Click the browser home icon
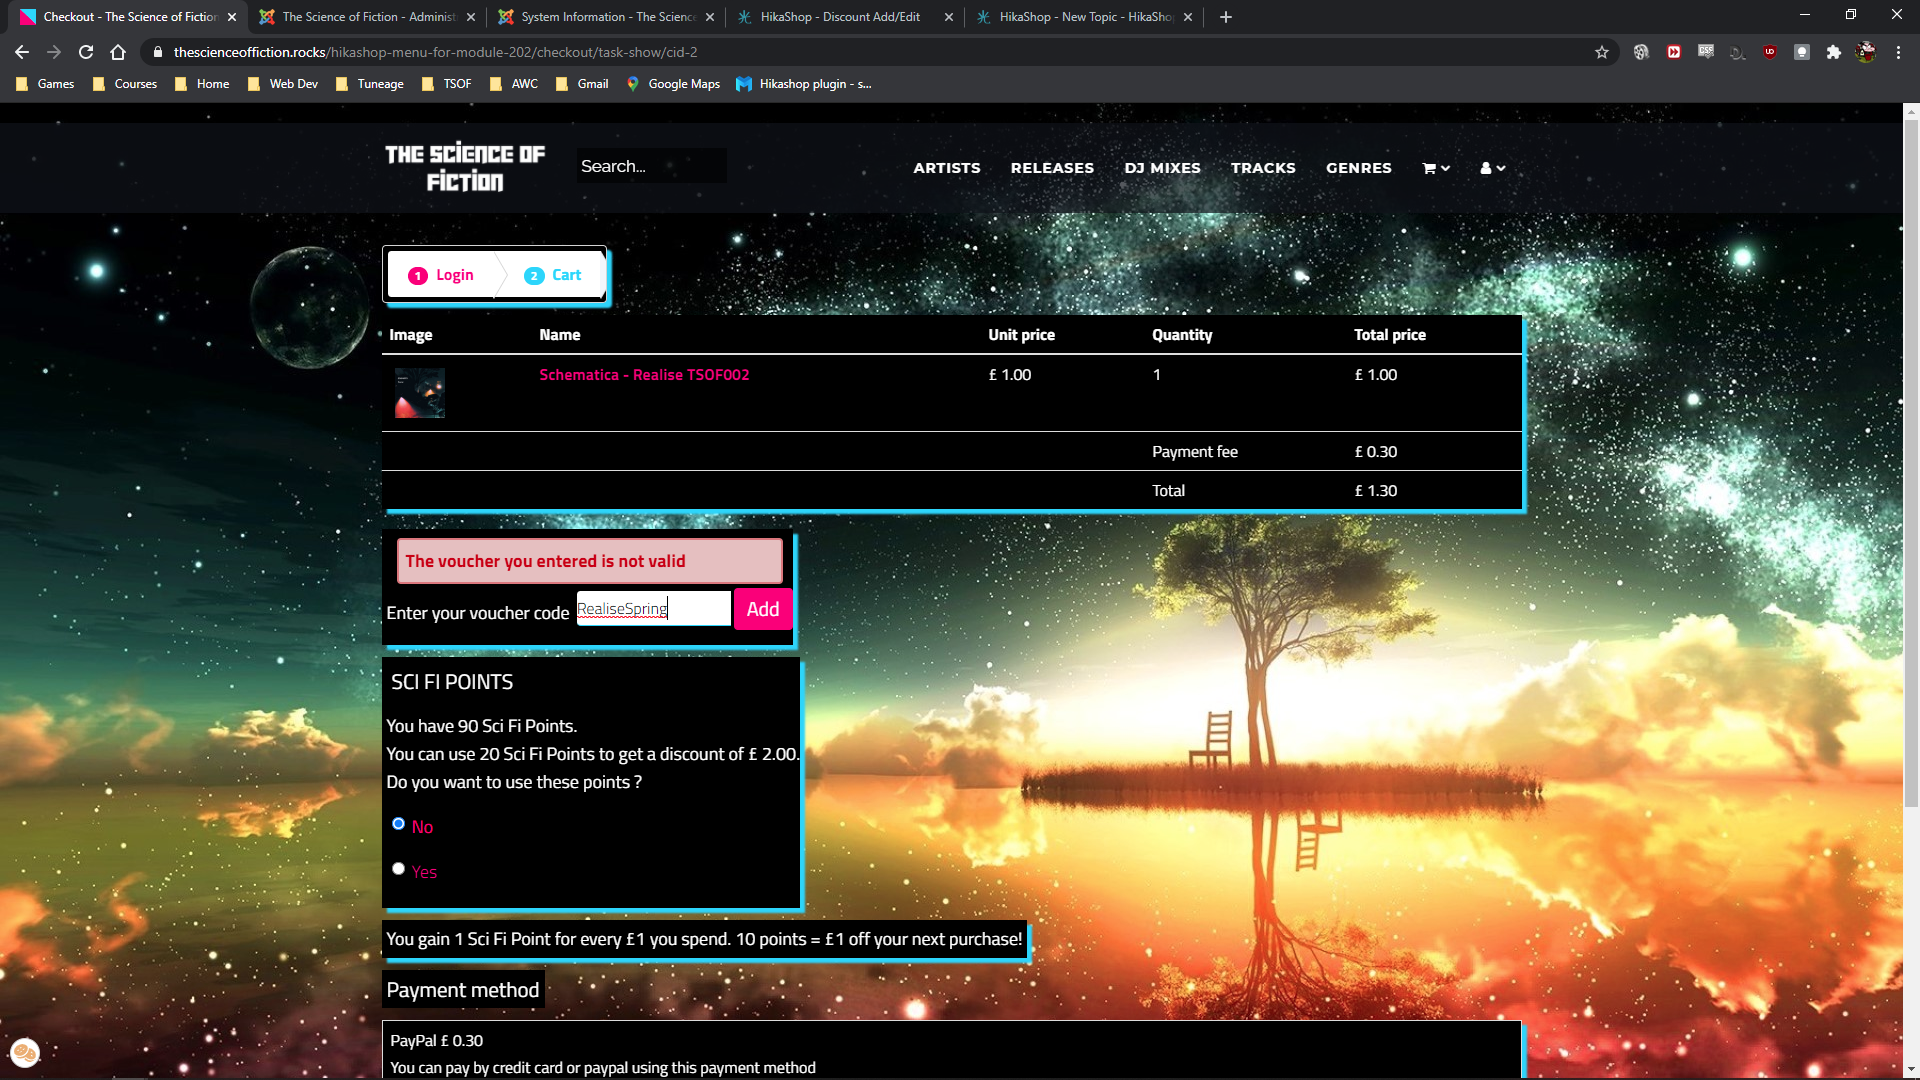The height and width of the screenshot is (1080, 1920). tap(118, 52)
